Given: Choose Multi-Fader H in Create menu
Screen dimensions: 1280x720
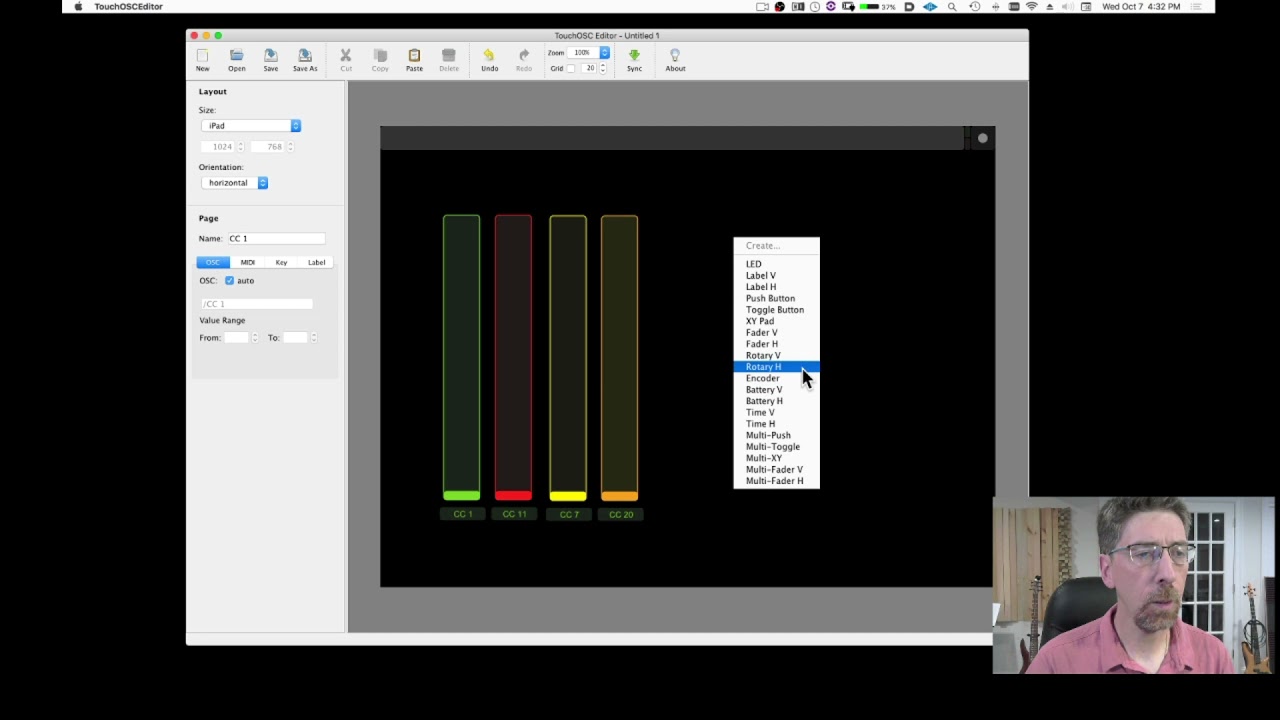Looking at the screenshot, I should pos(776,481).
